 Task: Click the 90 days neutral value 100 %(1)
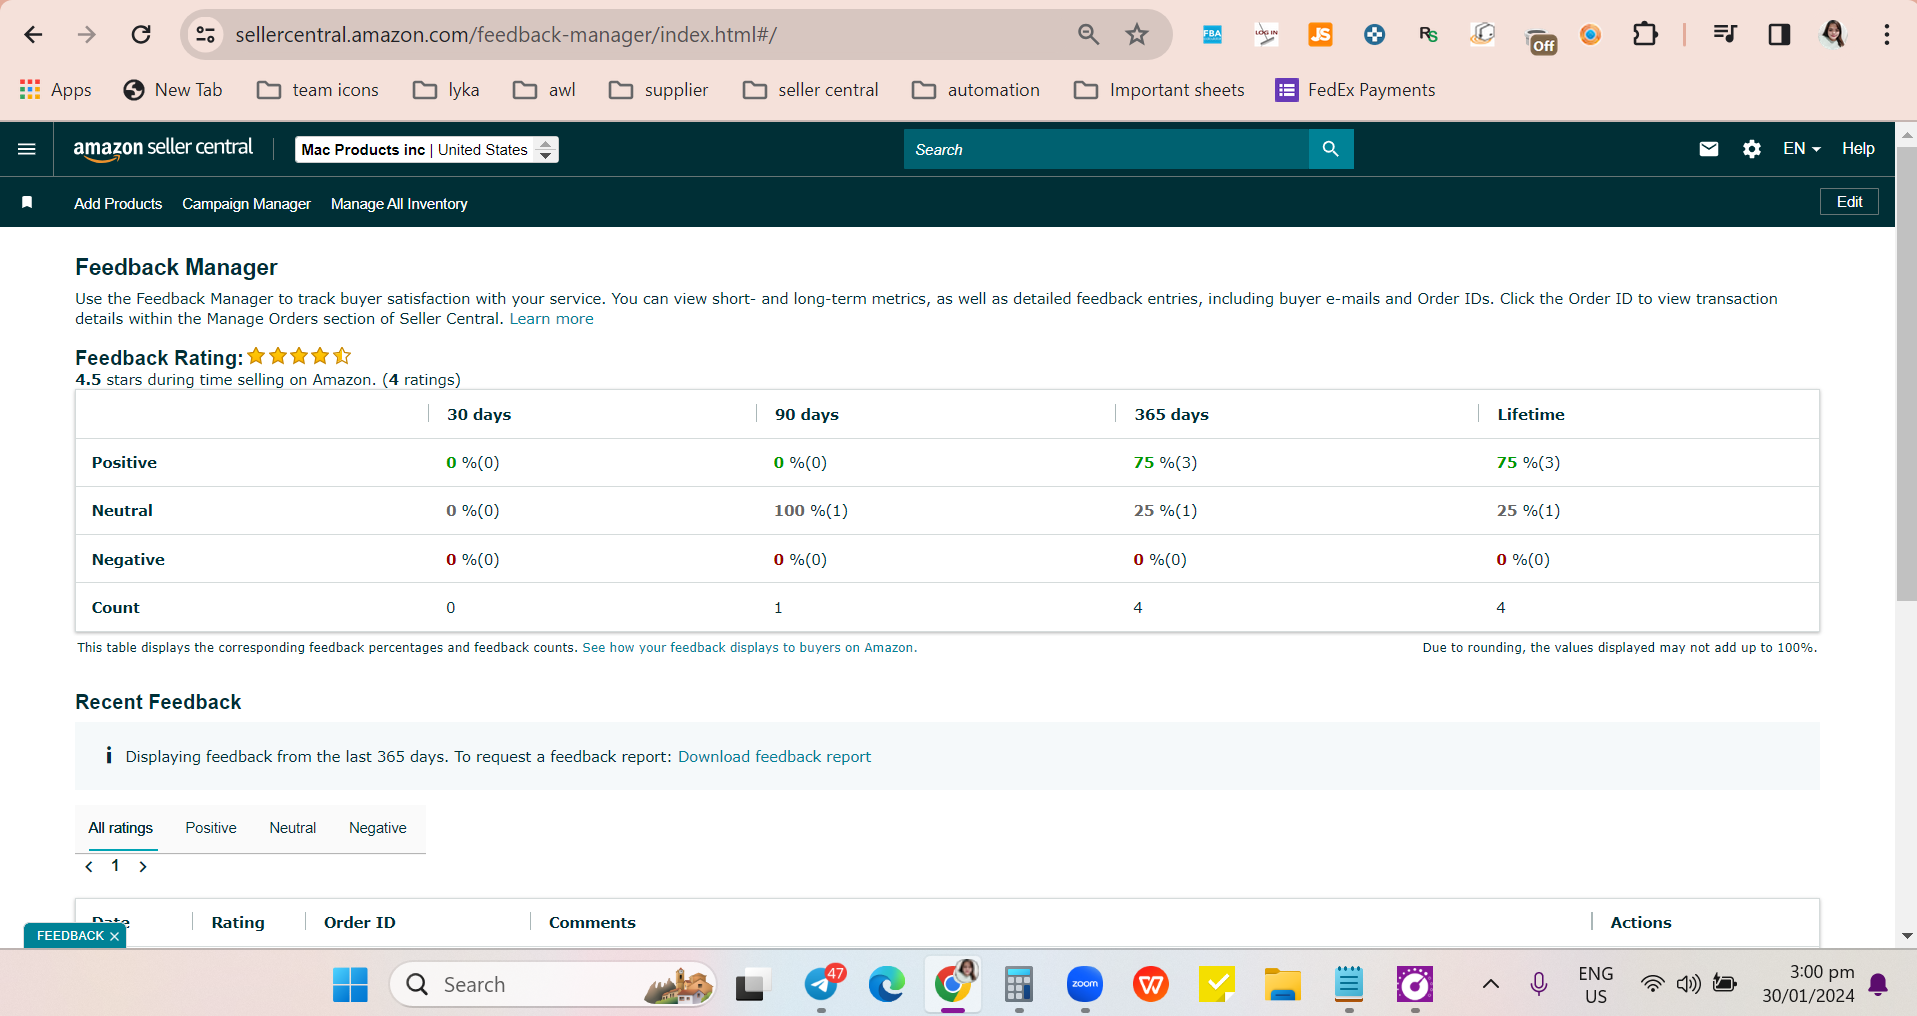811,511
